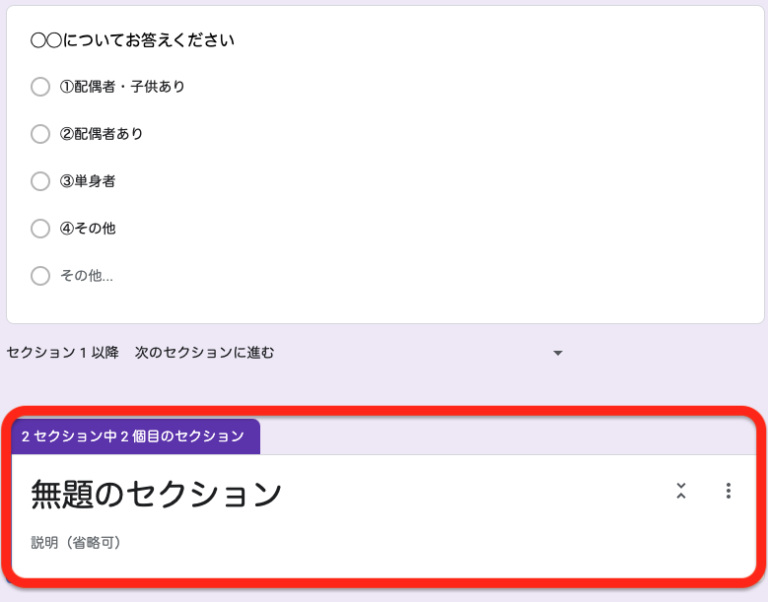Choose the ②配偶者あり radio circle
The width and height of the screenshot is (768, 602).
click(40, 134)
